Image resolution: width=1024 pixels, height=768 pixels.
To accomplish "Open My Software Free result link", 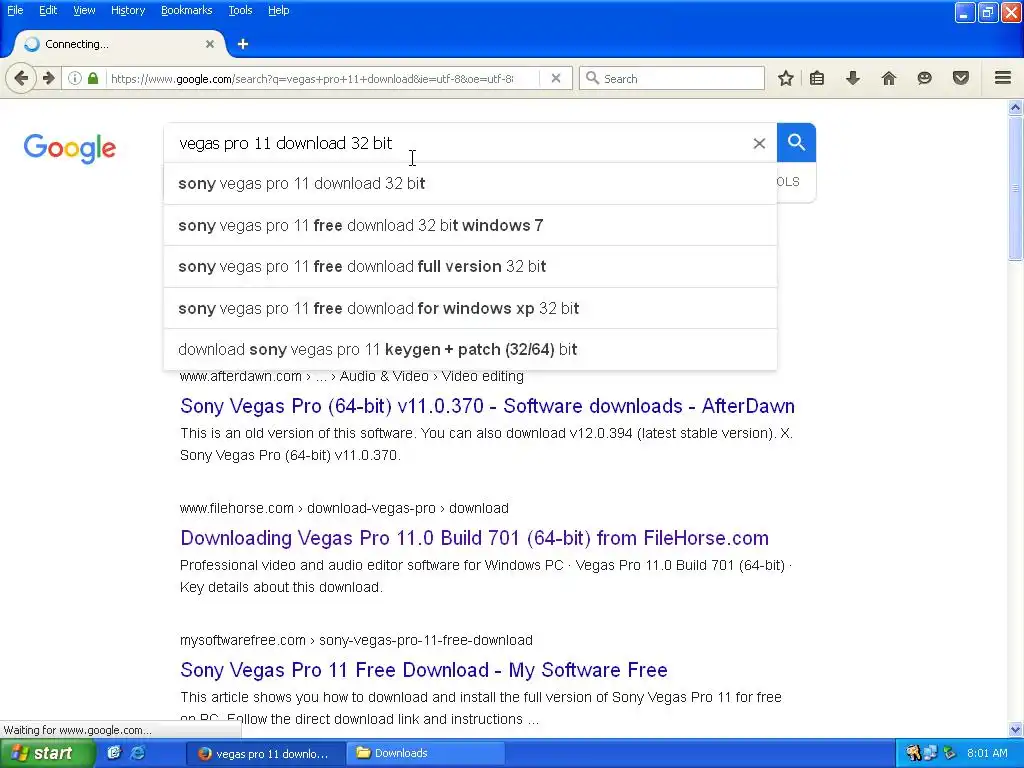I will (424, 670).
